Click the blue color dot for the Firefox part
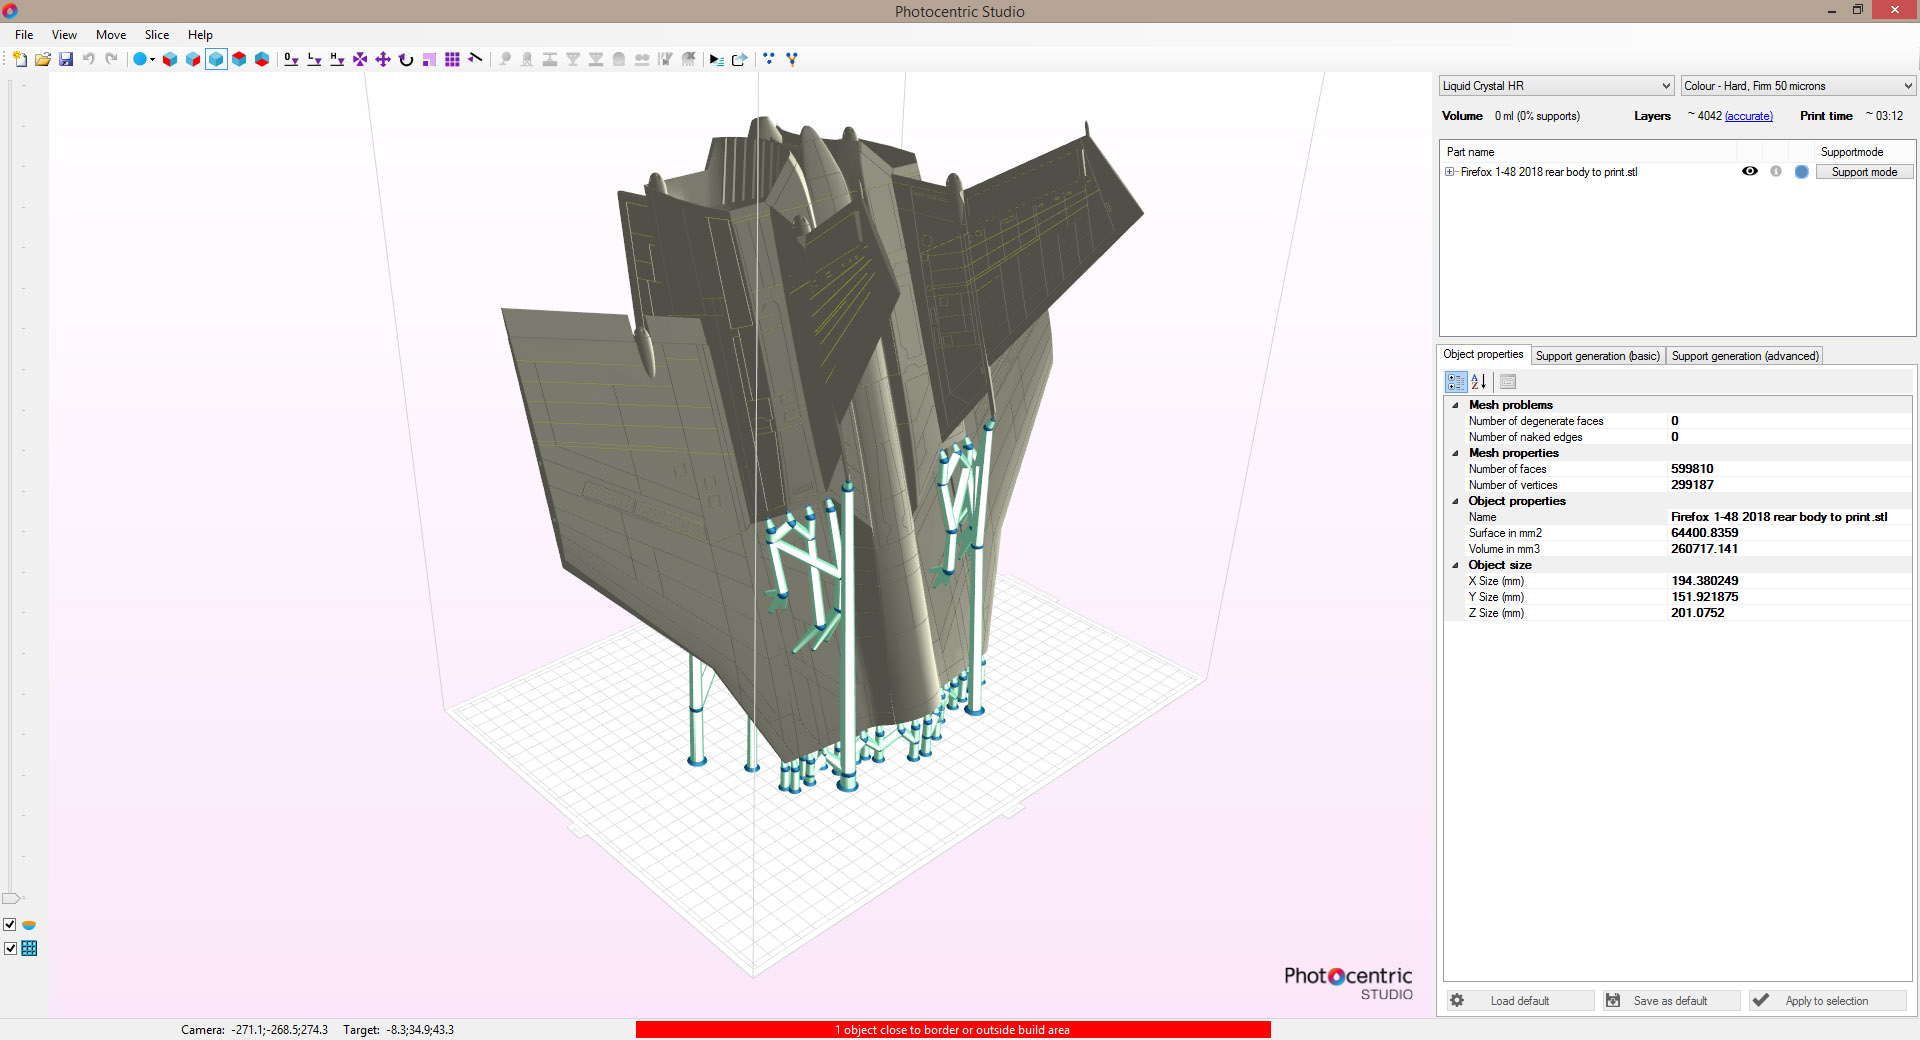The image size is (1920, 1040). coord(1802,172)
